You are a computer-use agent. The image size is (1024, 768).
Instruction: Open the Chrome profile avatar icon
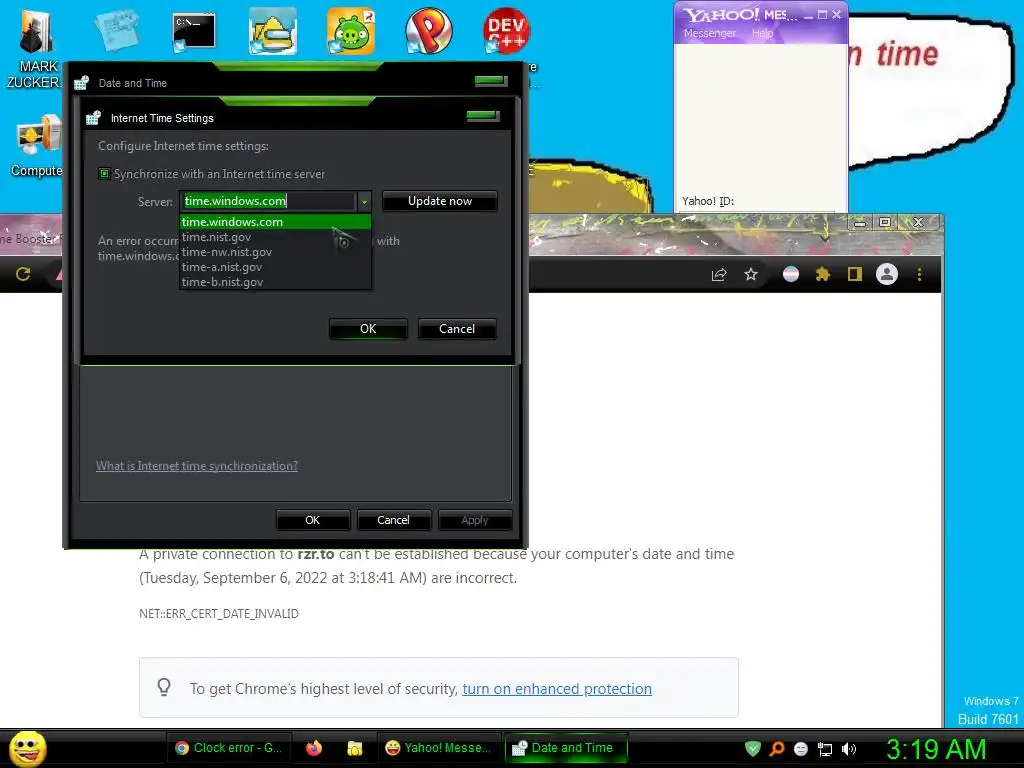[887, 274]
